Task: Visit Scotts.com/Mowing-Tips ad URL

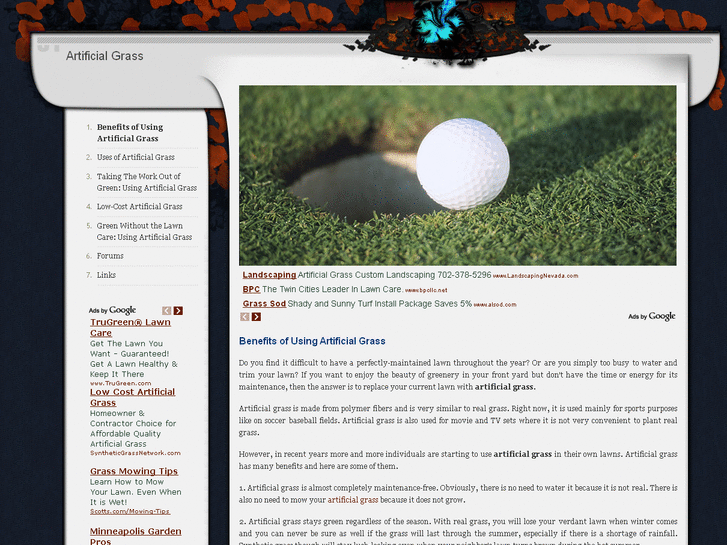Action: pos(130,511)
